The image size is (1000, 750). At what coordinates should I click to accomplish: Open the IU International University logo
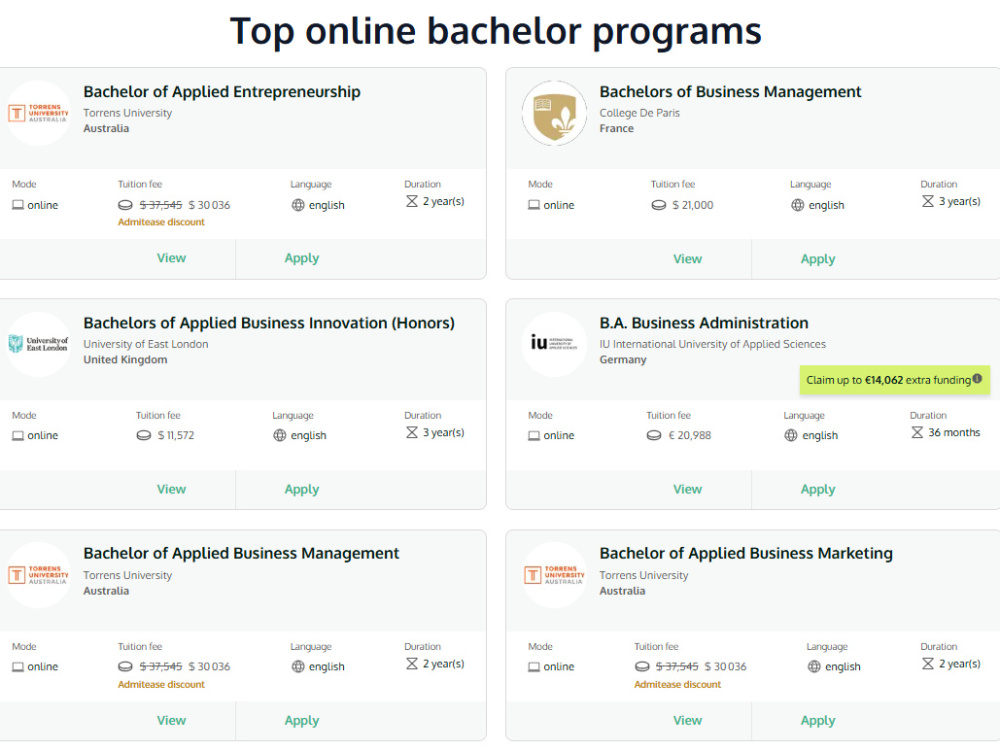pyautogui.click(x=554, y=344)
